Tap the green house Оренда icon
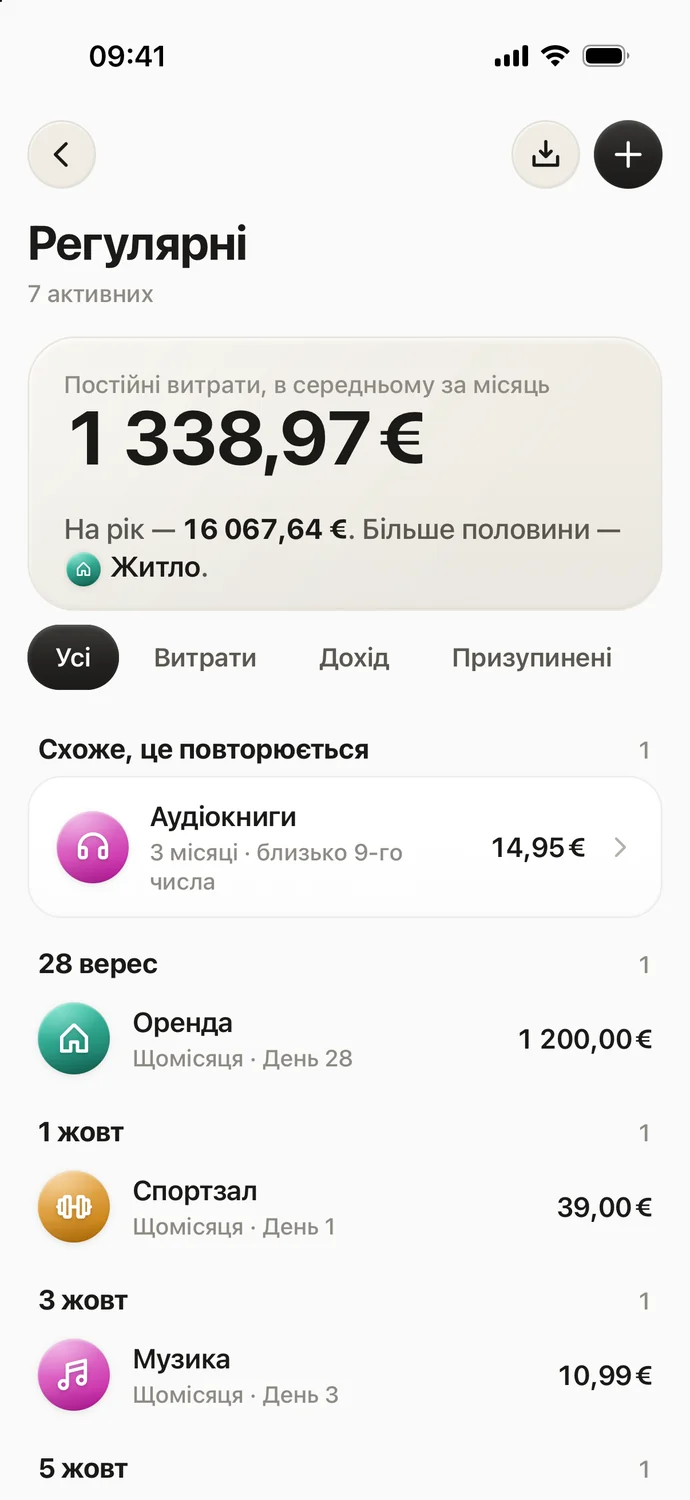The image size is (690, 1500). click(74, 1039)
